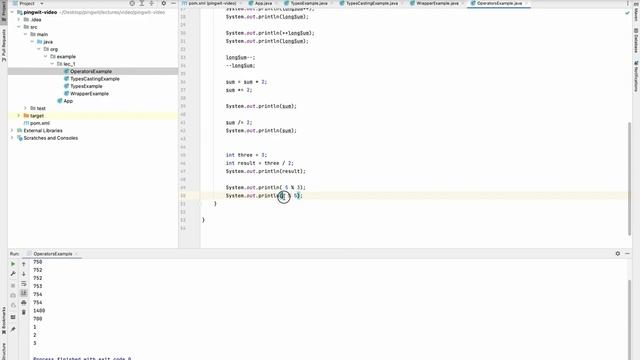The width and height of the screenshot is (640, 360).
Task: Clear all console output with trash icon
Action: point(24,312)
